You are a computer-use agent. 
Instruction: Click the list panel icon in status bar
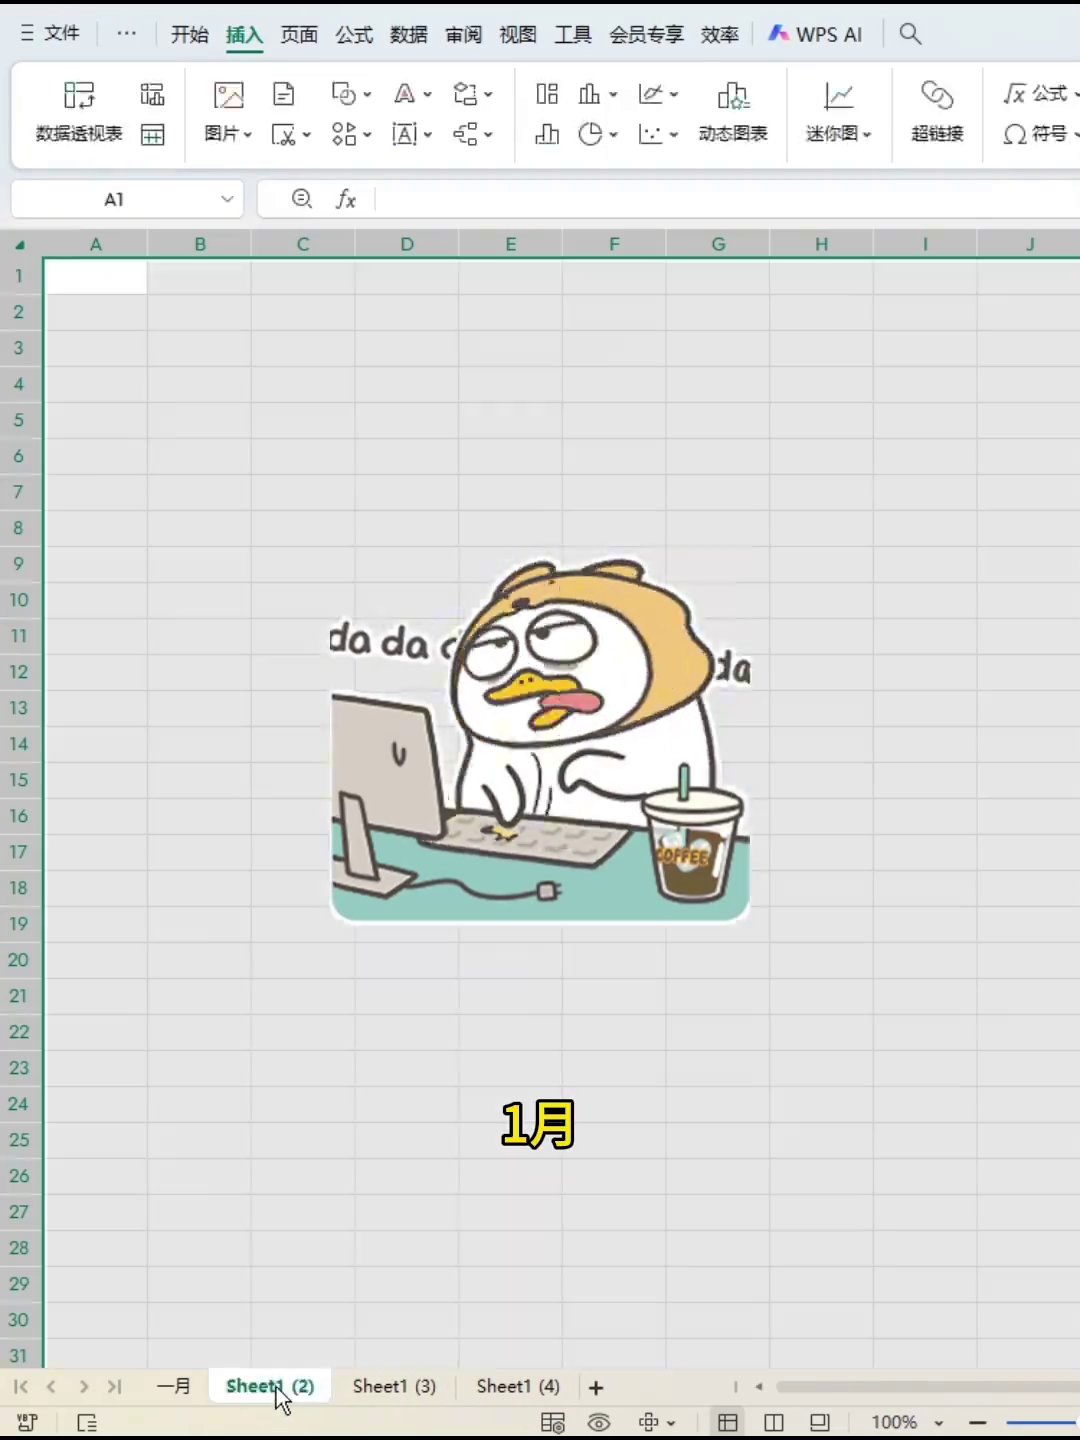(87, 1422)
